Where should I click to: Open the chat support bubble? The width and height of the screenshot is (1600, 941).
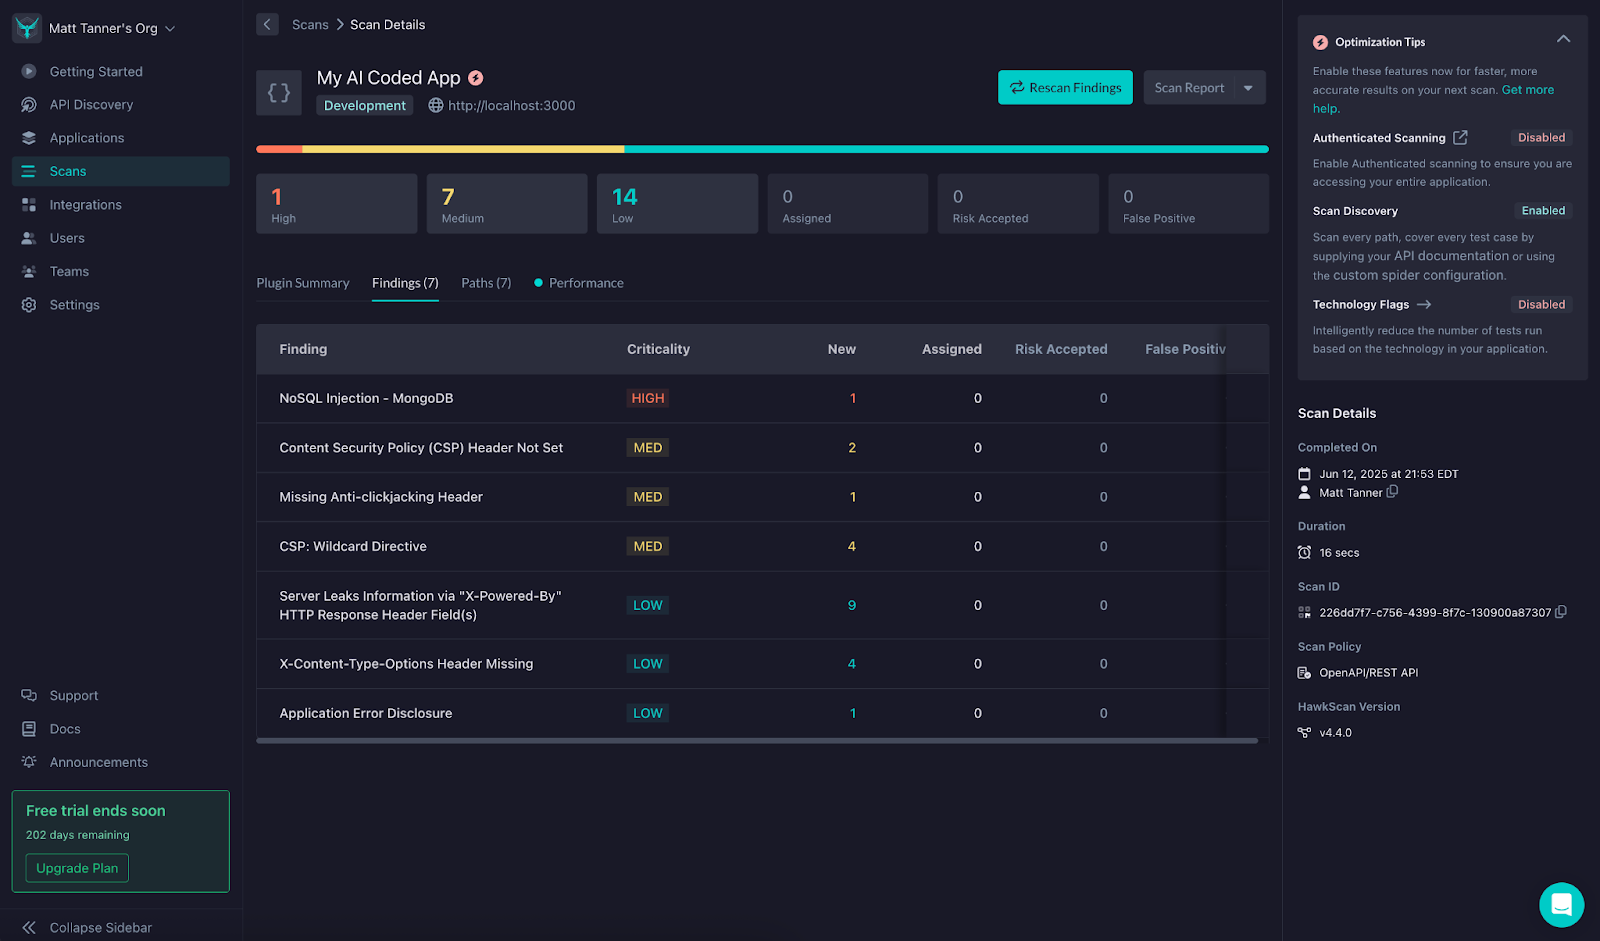pos(1561,905)
